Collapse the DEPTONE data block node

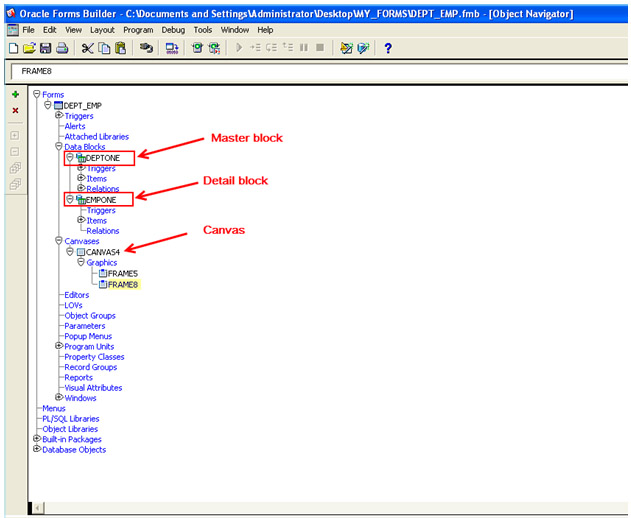(x=70, y=158)
